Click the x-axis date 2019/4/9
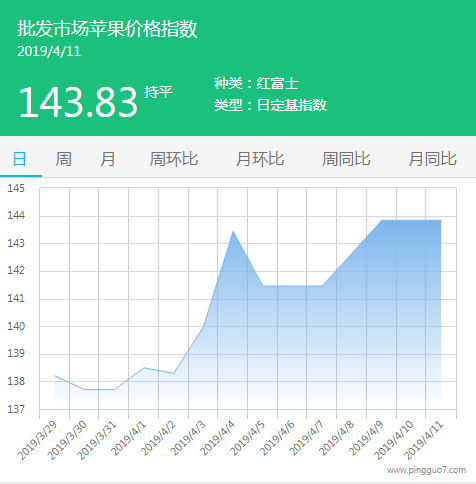Screen dimensions: 476x484 (x=366, y=438)
